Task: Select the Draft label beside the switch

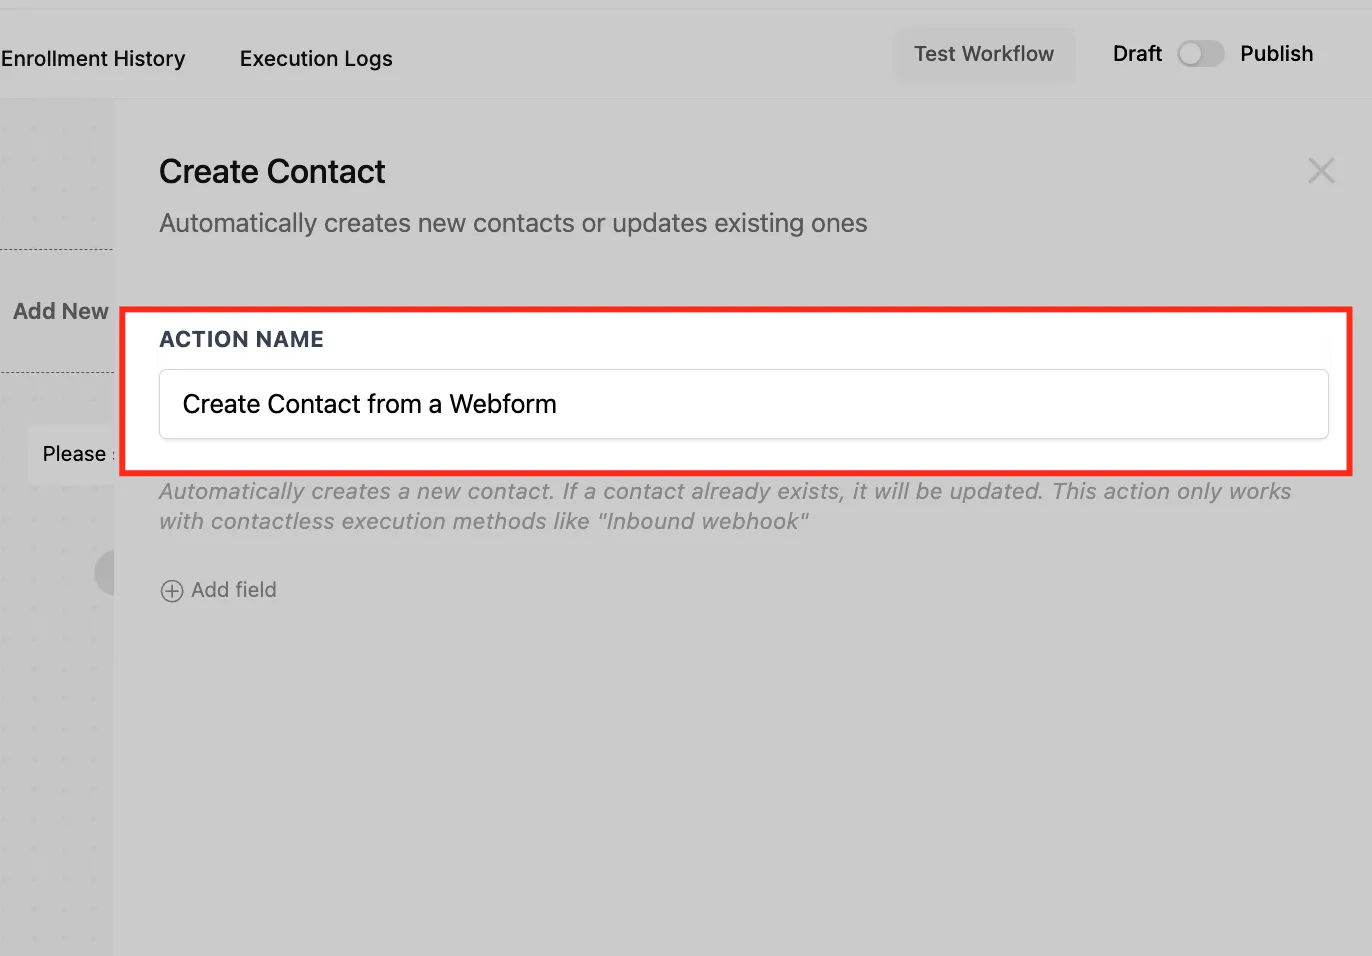Action: click(x=1137, y=54)
